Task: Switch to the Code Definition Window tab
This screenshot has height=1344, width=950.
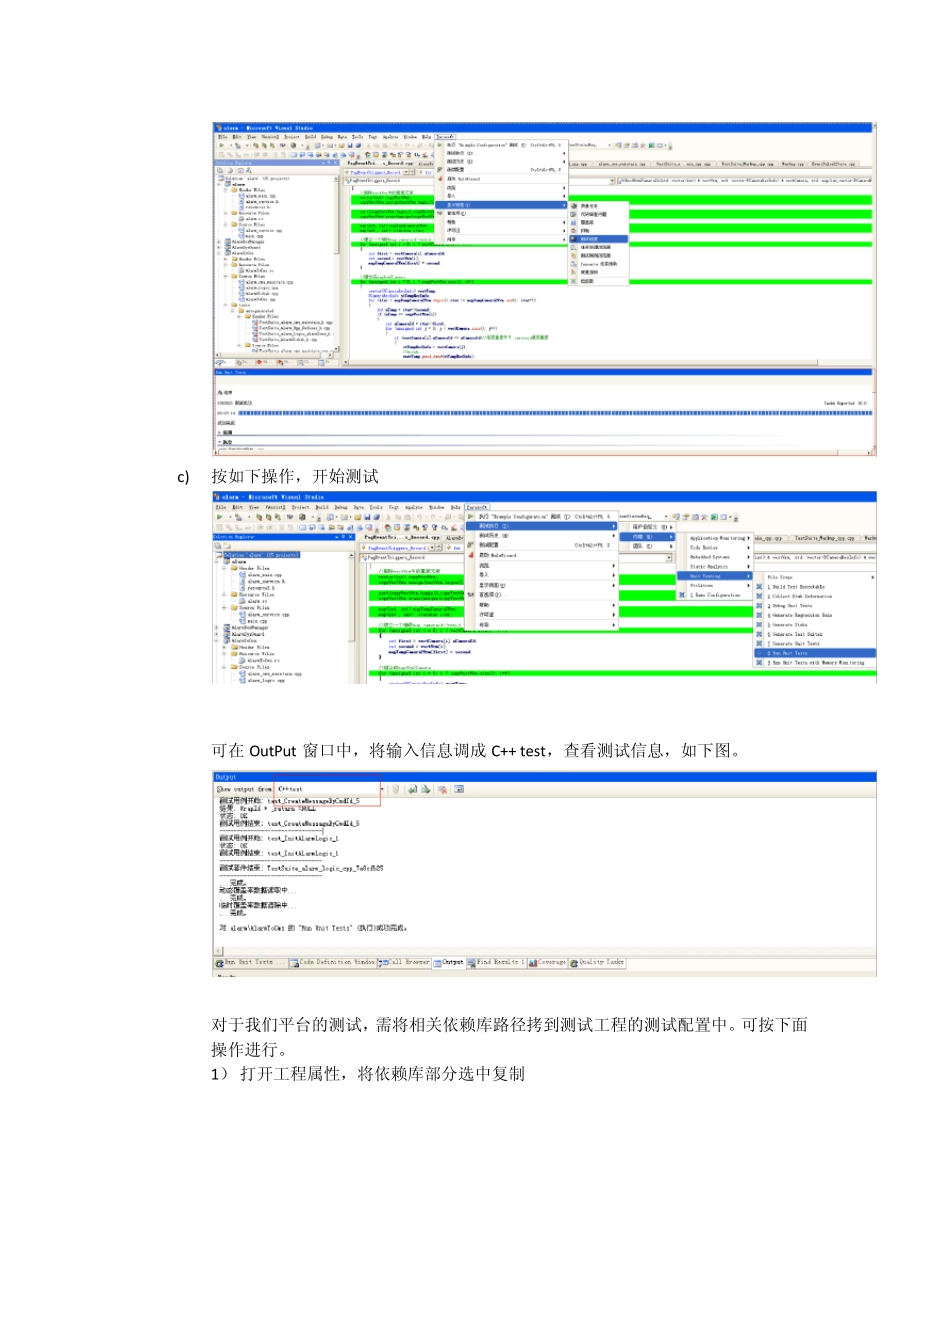Action: [332, 962]
